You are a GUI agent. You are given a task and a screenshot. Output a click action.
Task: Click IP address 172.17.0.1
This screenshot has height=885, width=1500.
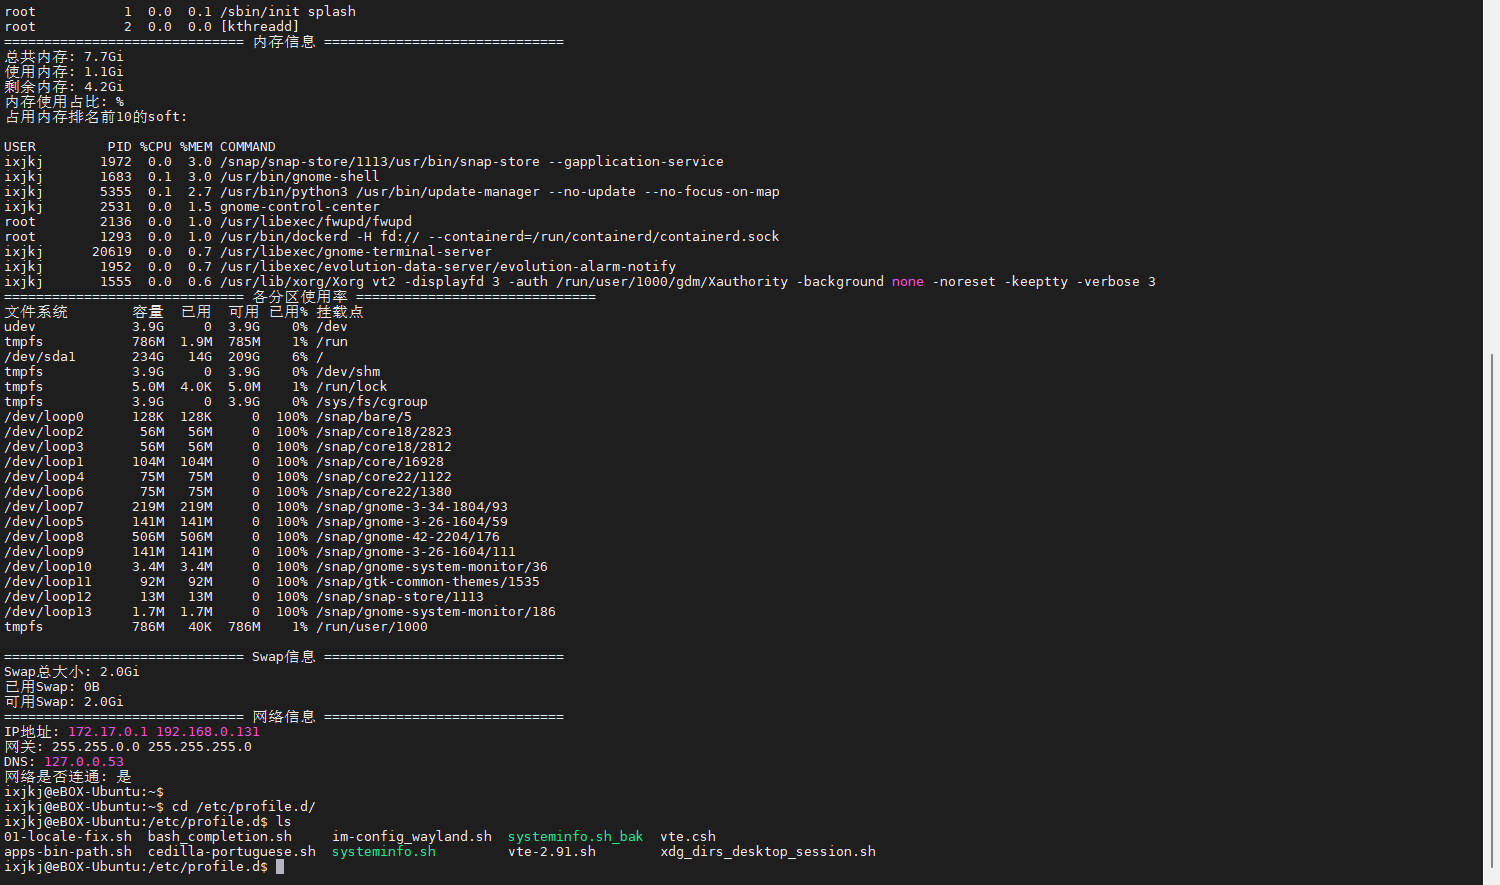point(107,732)
